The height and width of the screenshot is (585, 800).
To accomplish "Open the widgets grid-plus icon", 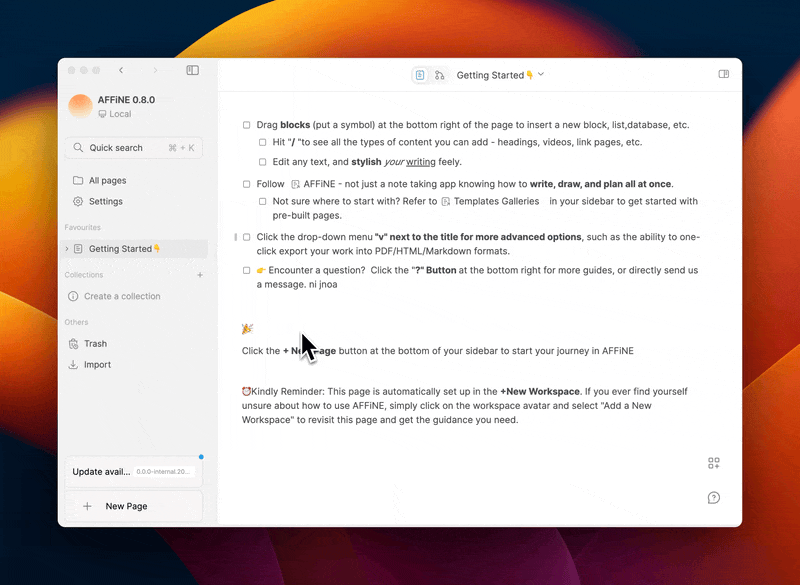I will pos(714,463).
